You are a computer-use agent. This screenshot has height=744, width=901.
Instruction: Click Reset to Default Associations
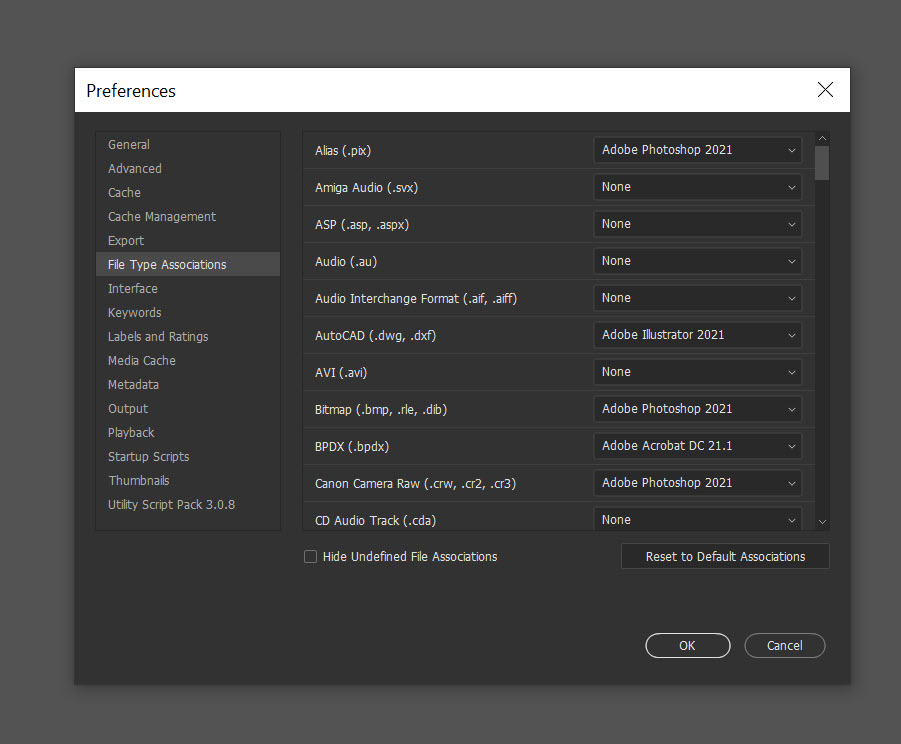[724, 556]
